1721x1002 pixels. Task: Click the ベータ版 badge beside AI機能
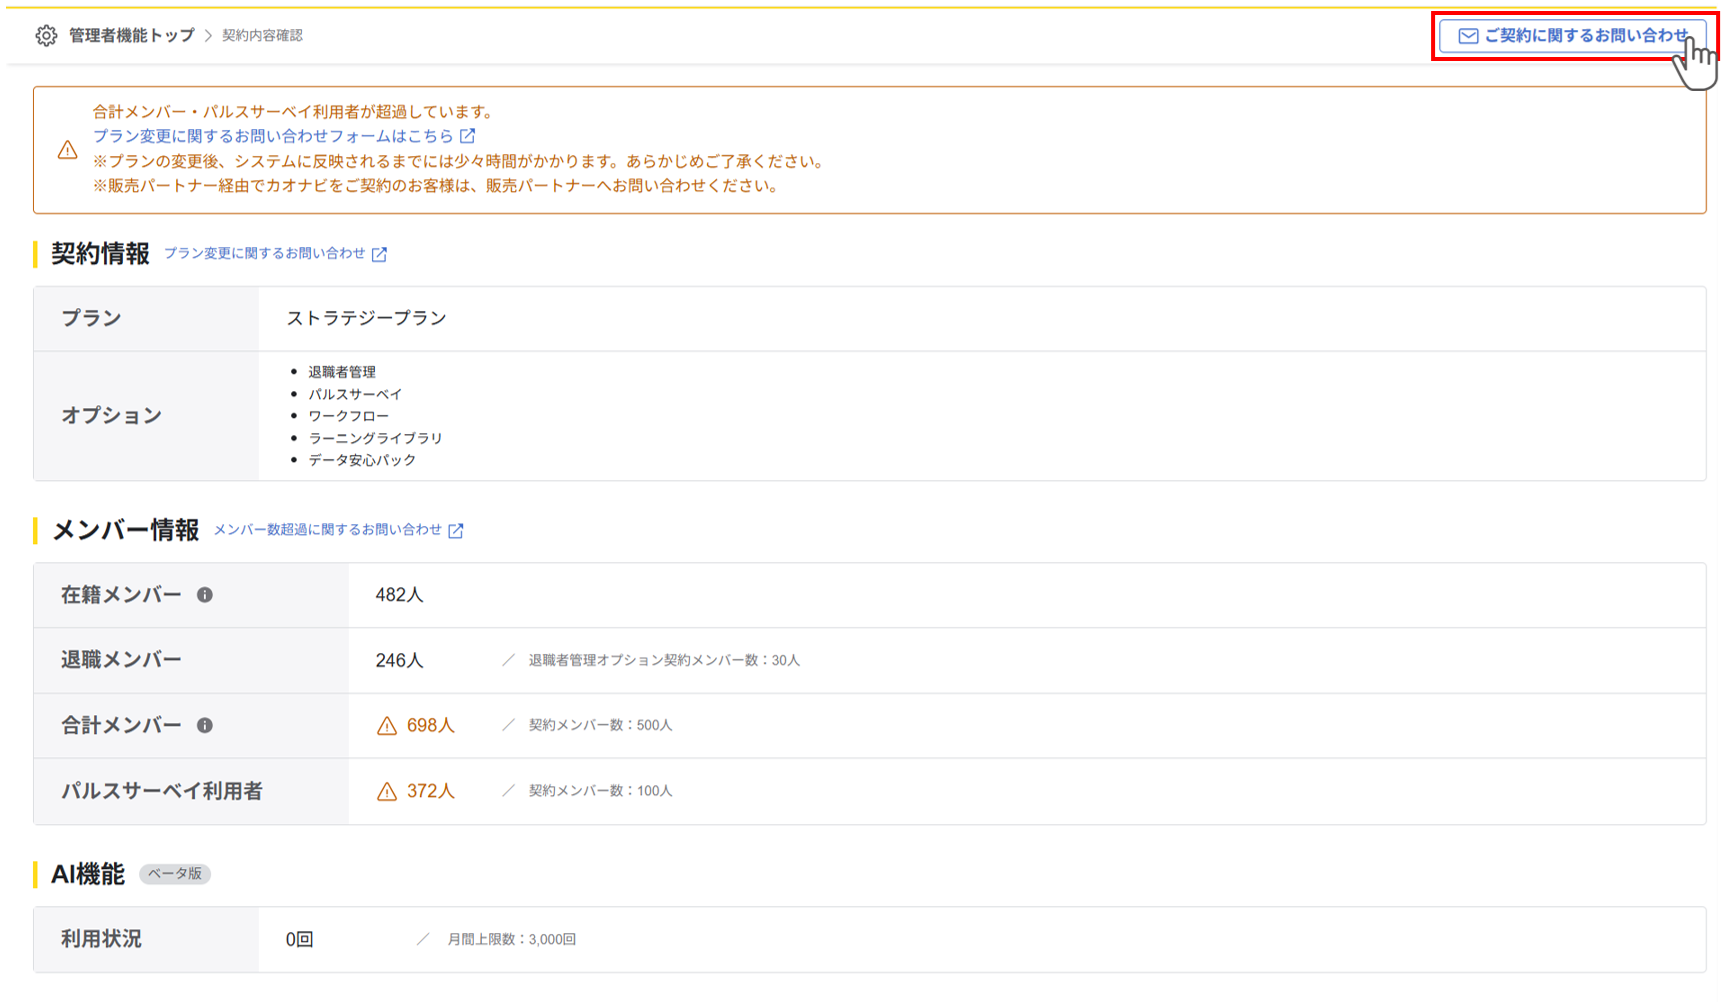click(173, 874)
